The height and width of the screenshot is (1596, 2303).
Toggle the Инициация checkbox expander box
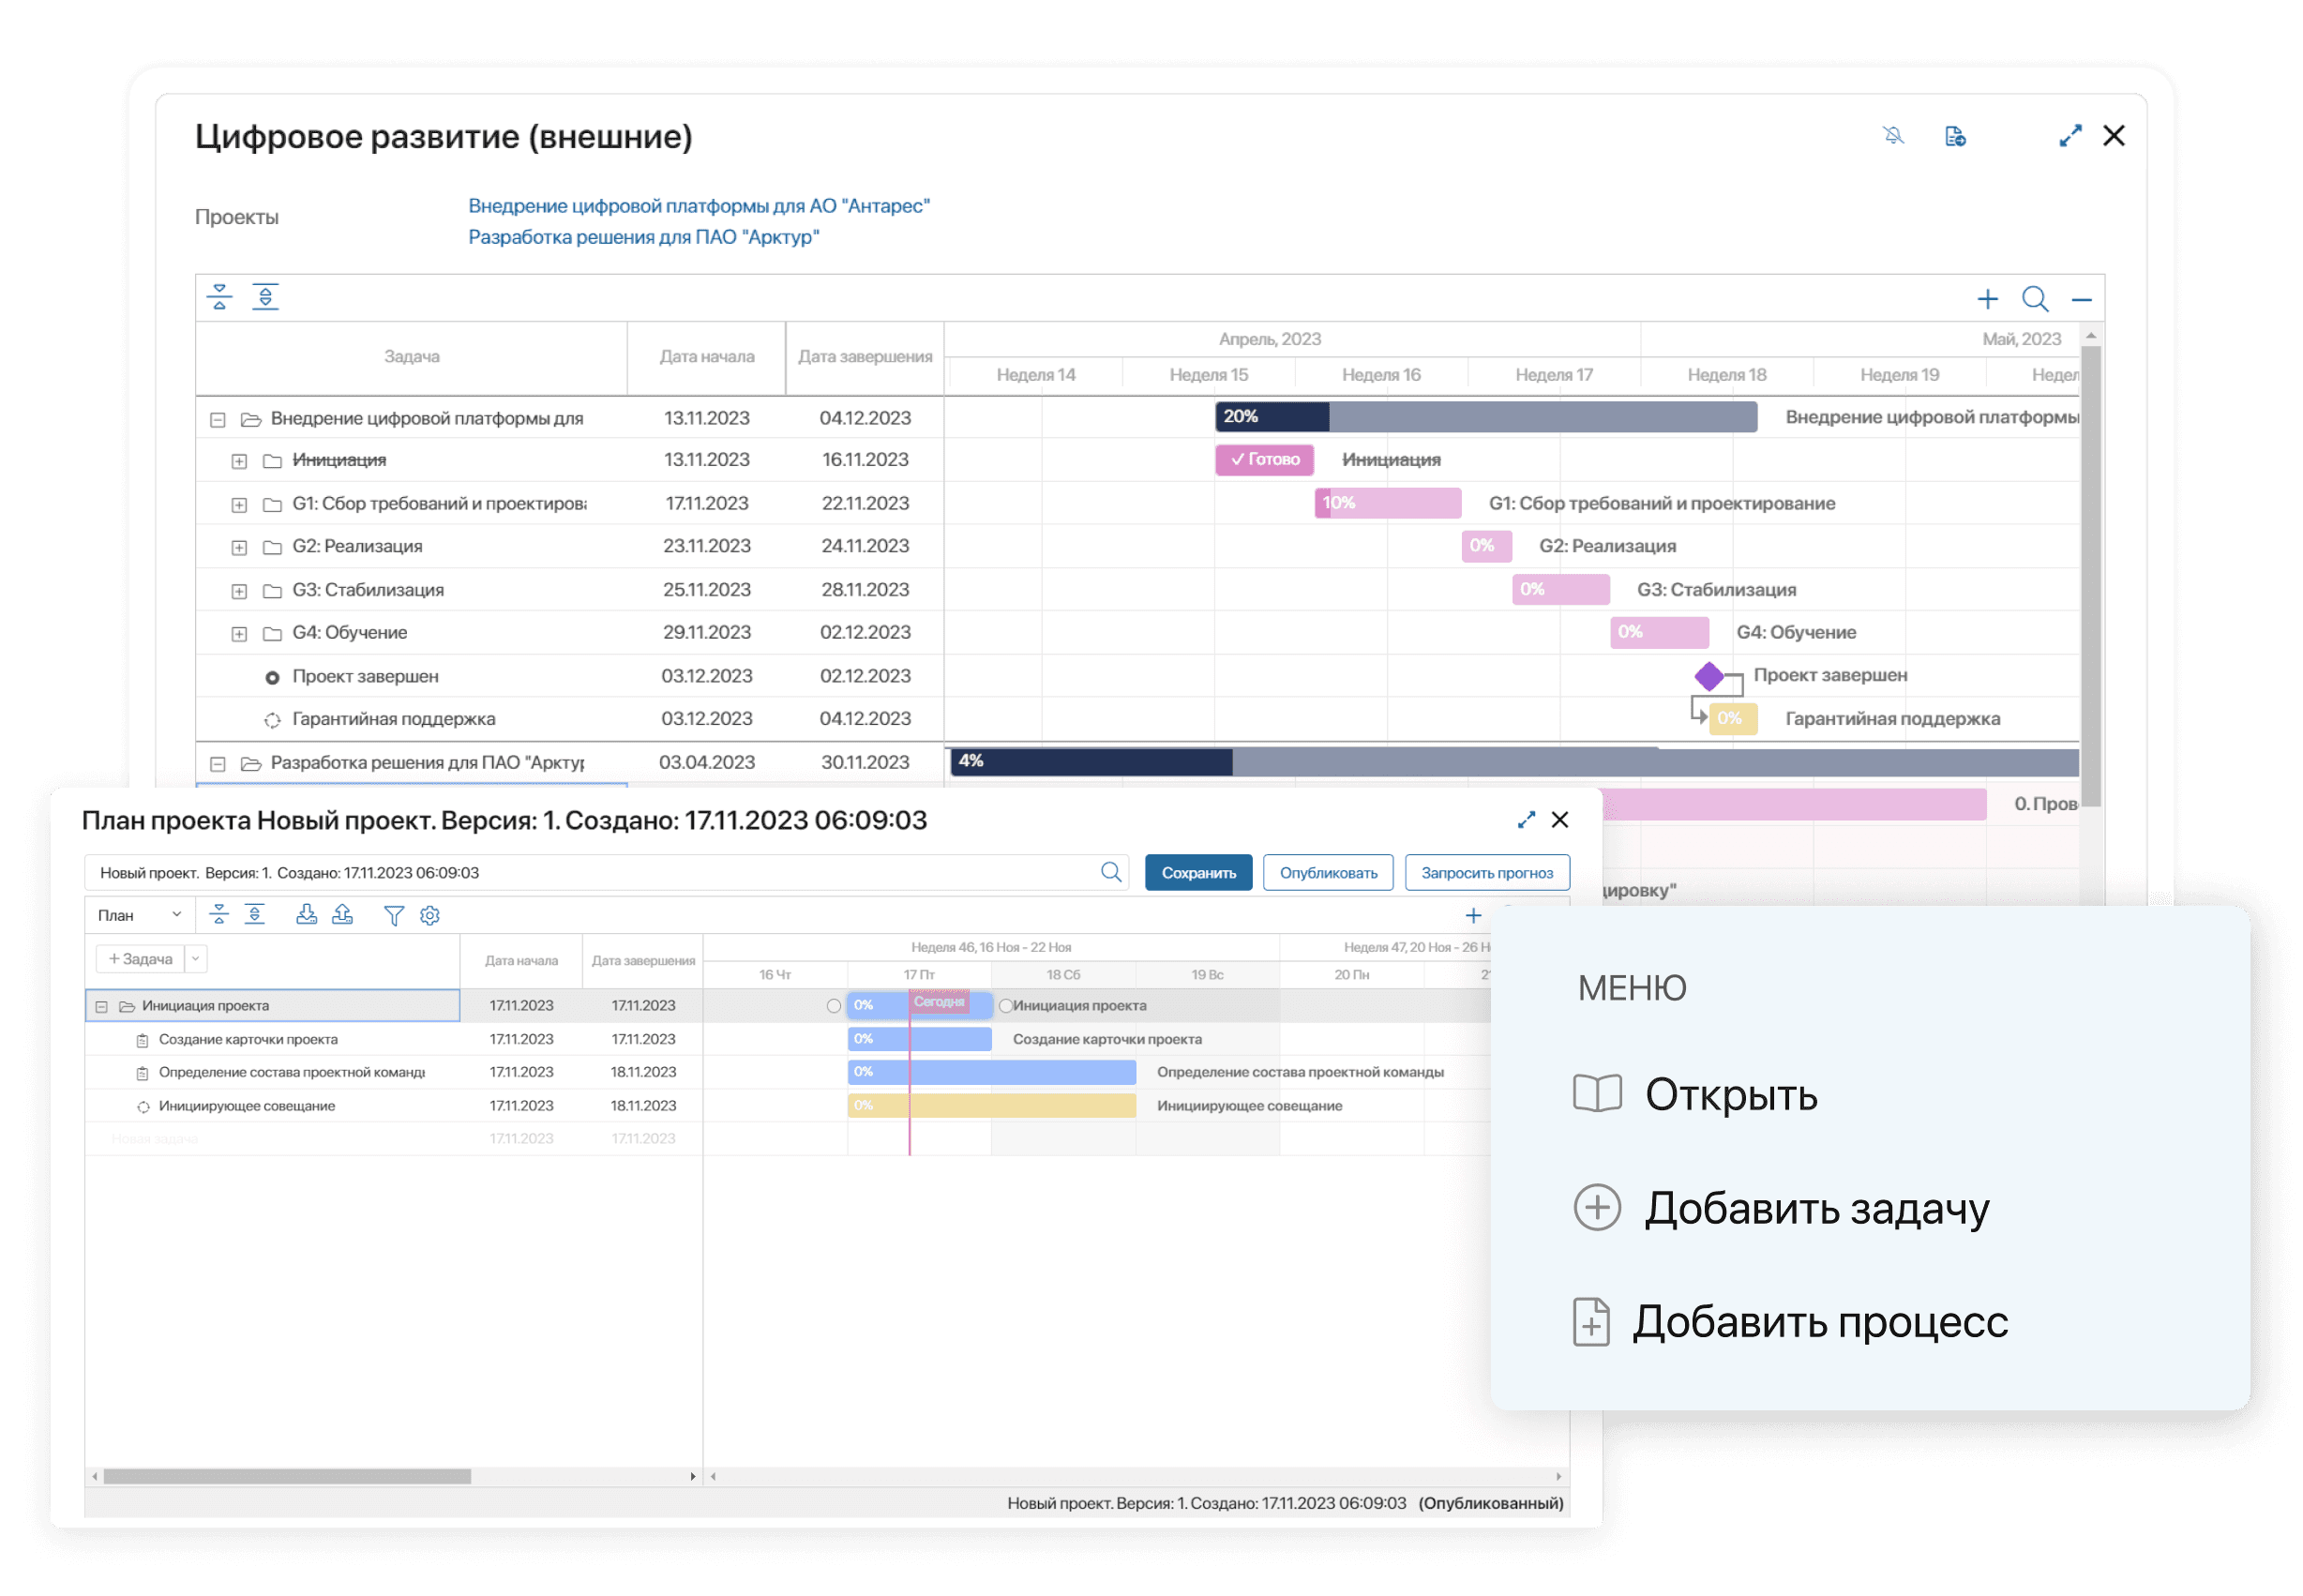pyautogui.click(x=239, y=461)
